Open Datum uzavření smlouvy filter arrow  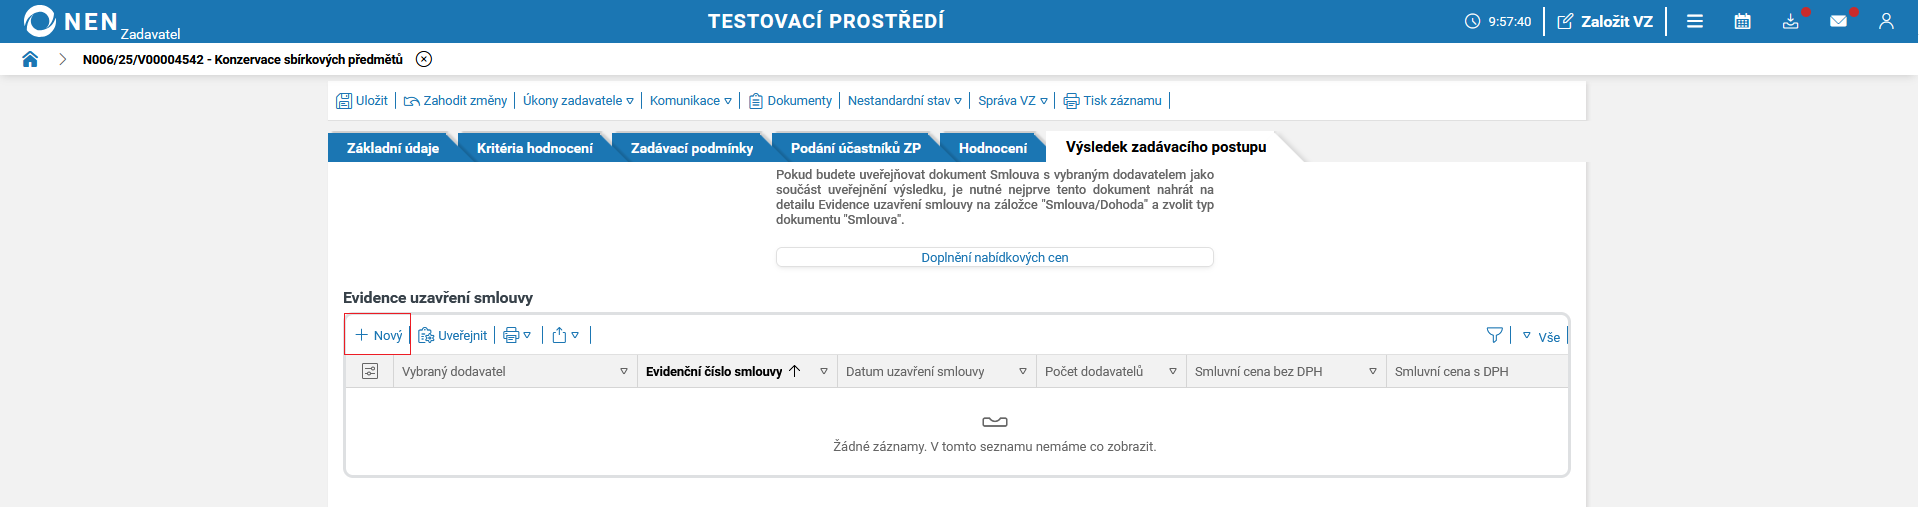click(1023, 371)
